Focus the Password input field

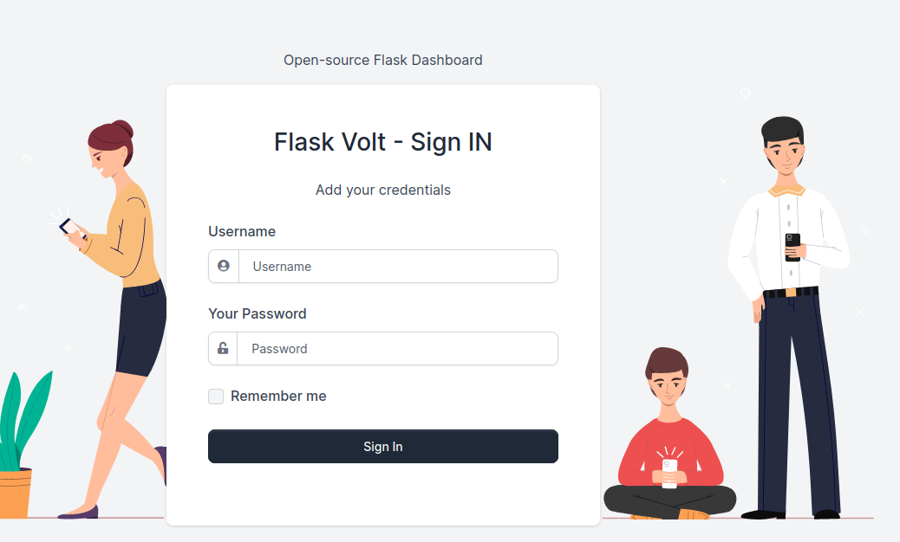coord(398,348)
